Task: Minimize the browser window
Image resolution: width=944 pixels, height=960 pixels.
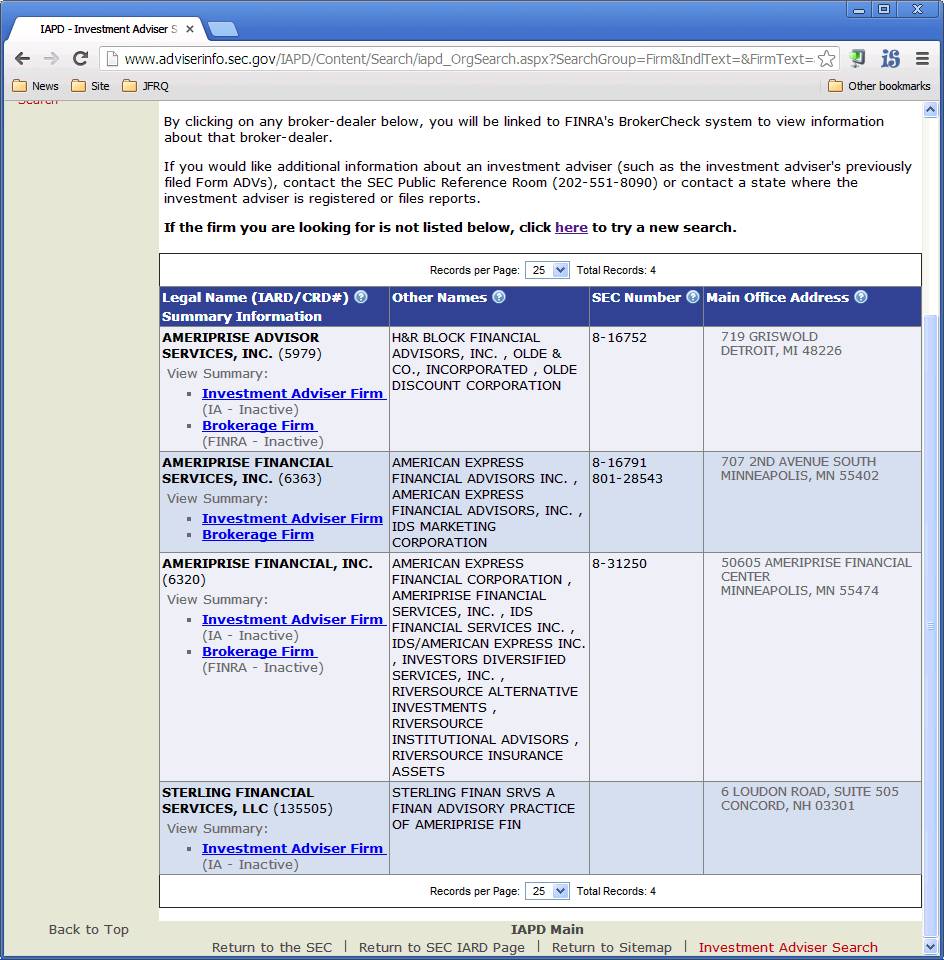Action: [x=859, y=10]
